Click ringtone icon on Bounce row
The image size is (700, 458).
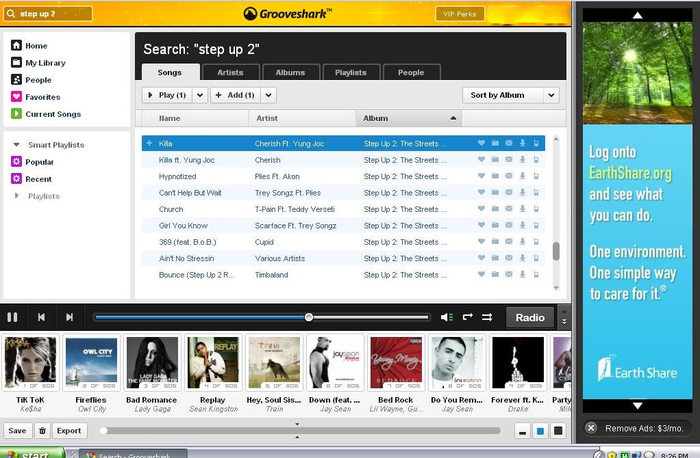point(536,275)
